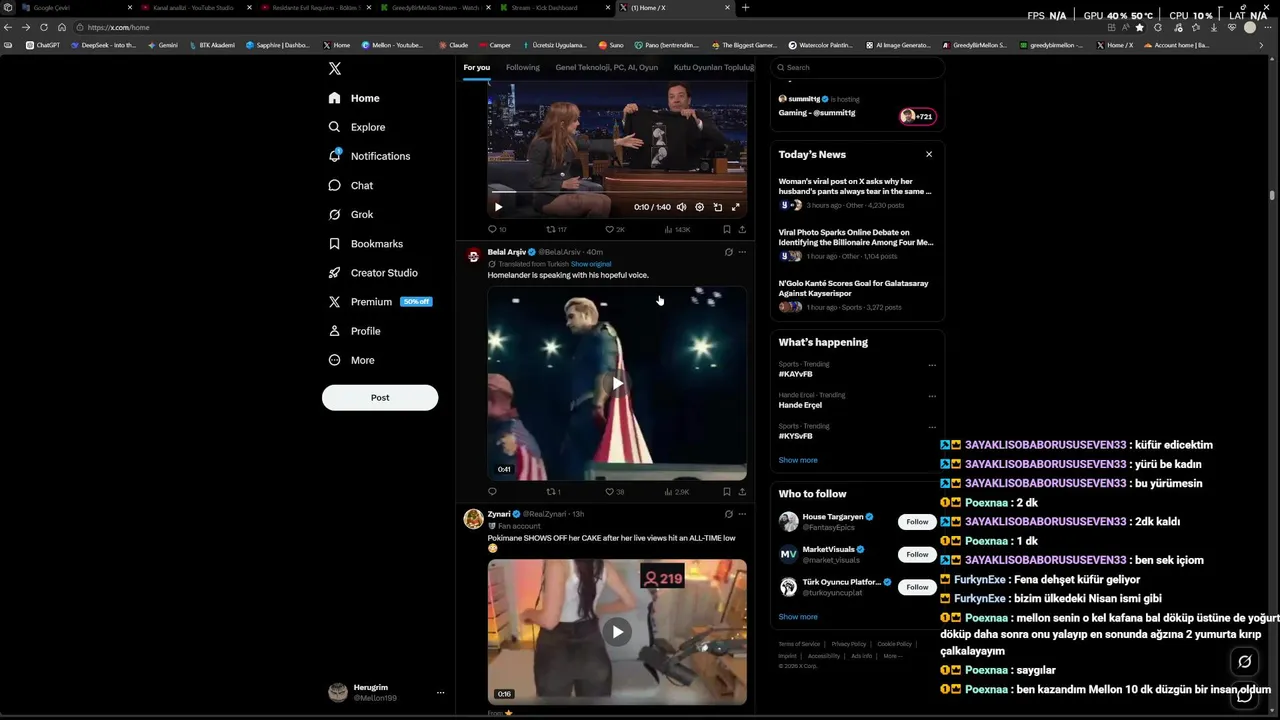Open Grok icon on Zynari post

coord(728,514)
